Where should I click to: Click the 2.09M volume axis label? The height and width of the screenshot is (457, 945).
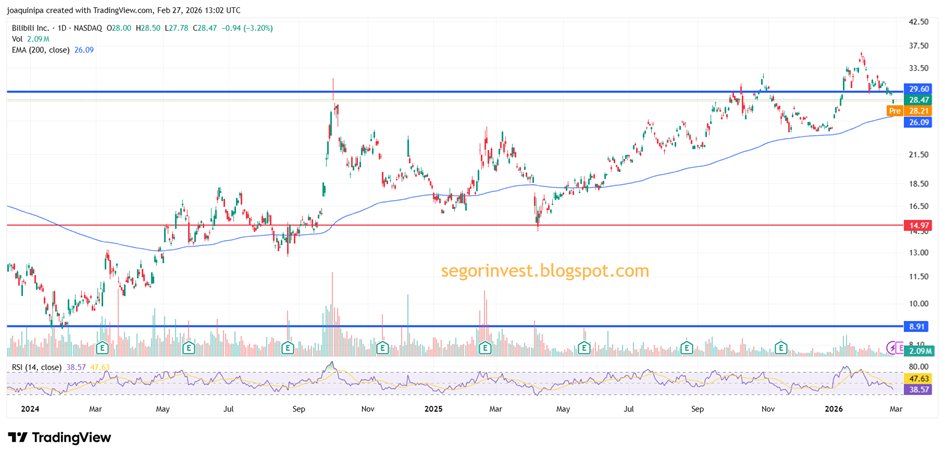920,350
